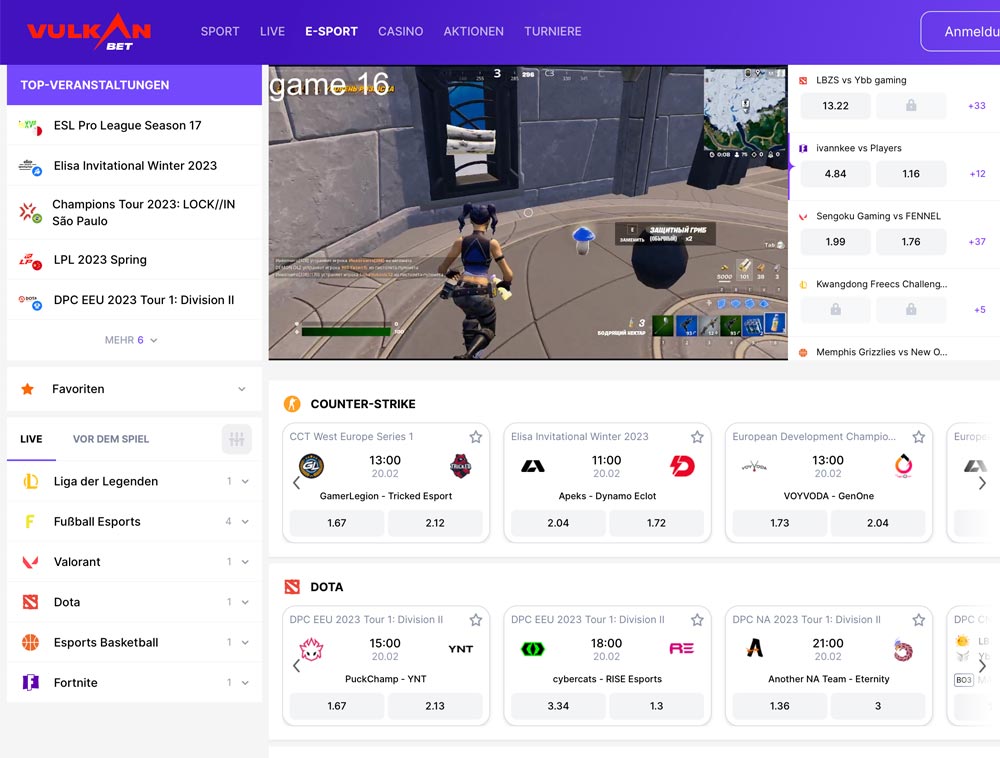Open +33 markets for LBZS vs Ybb
Screen dimensions: 1000x758
976,106
